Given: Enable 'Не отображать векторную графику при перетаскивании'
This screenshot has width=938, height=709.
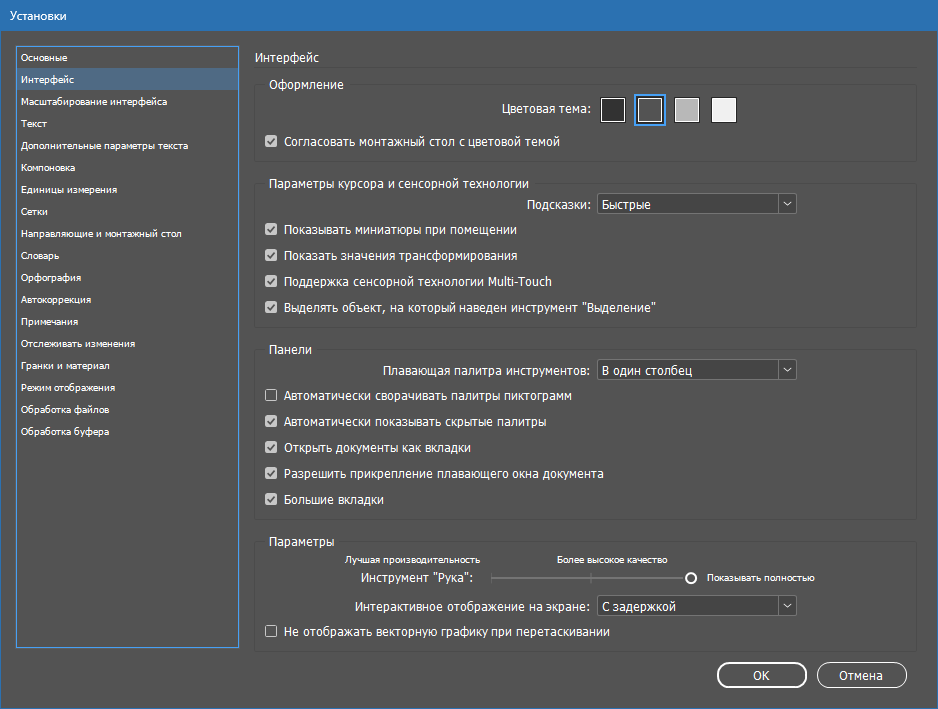Looking at the screenshot, I should [x=271, y=632].
